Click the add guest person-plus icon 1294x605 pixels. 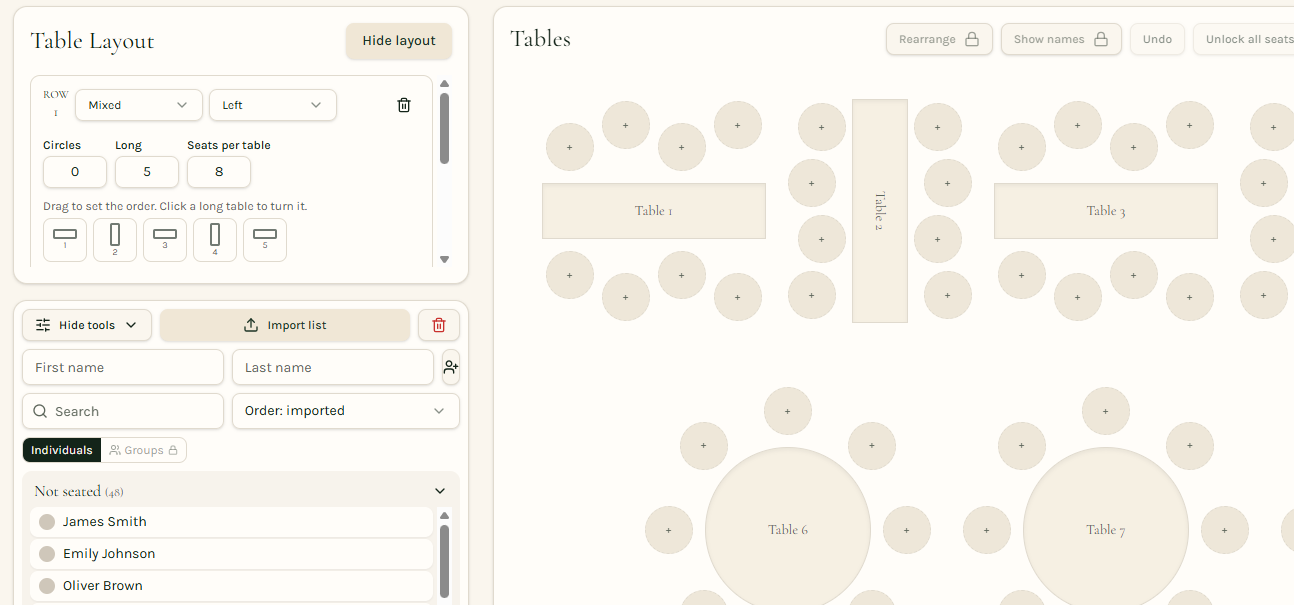451,367
